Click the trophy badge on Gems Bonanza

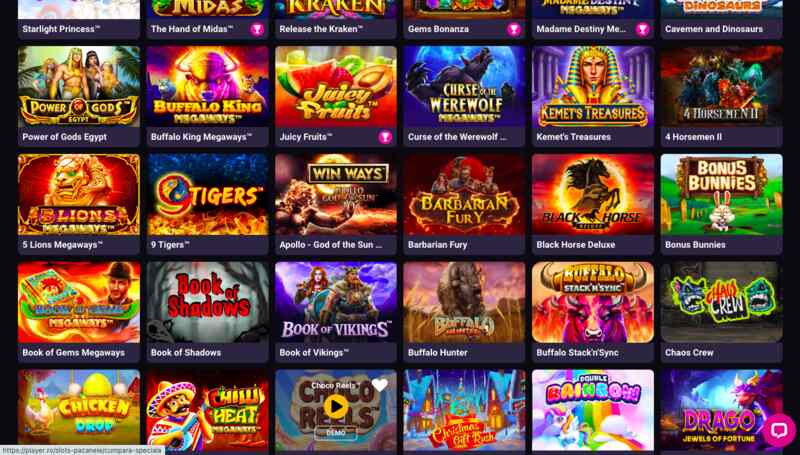click(514, 29)
